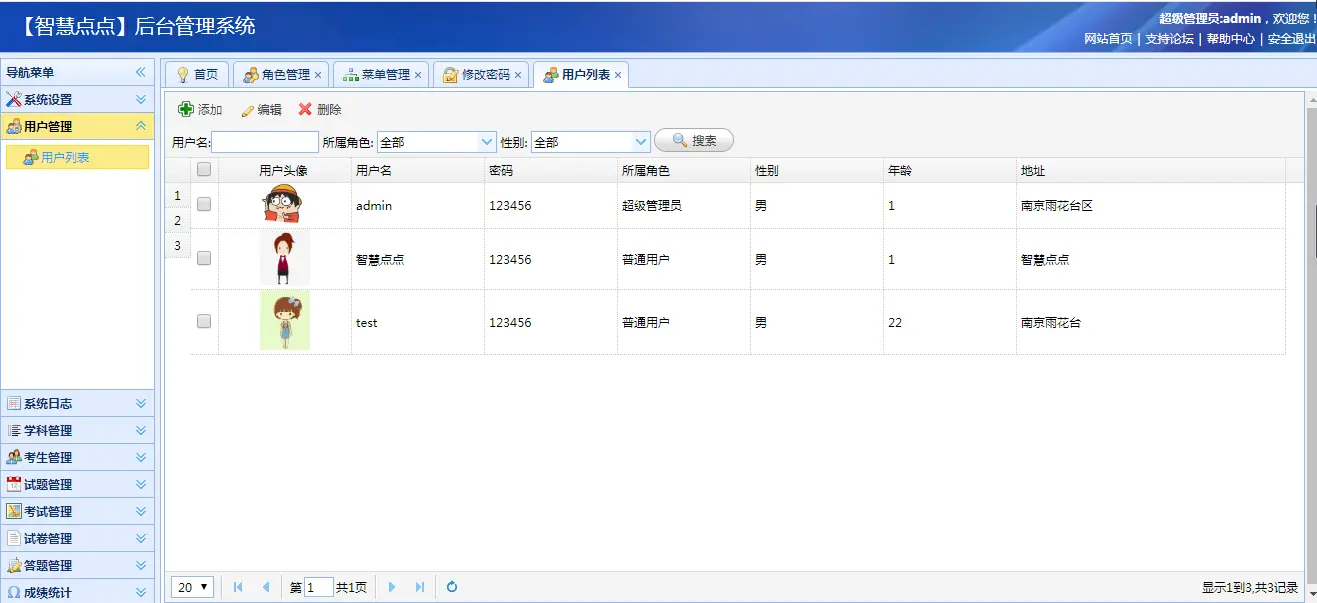Click the 角色管理 tab icon
The image size is (1317, 603).
(251, 75)
